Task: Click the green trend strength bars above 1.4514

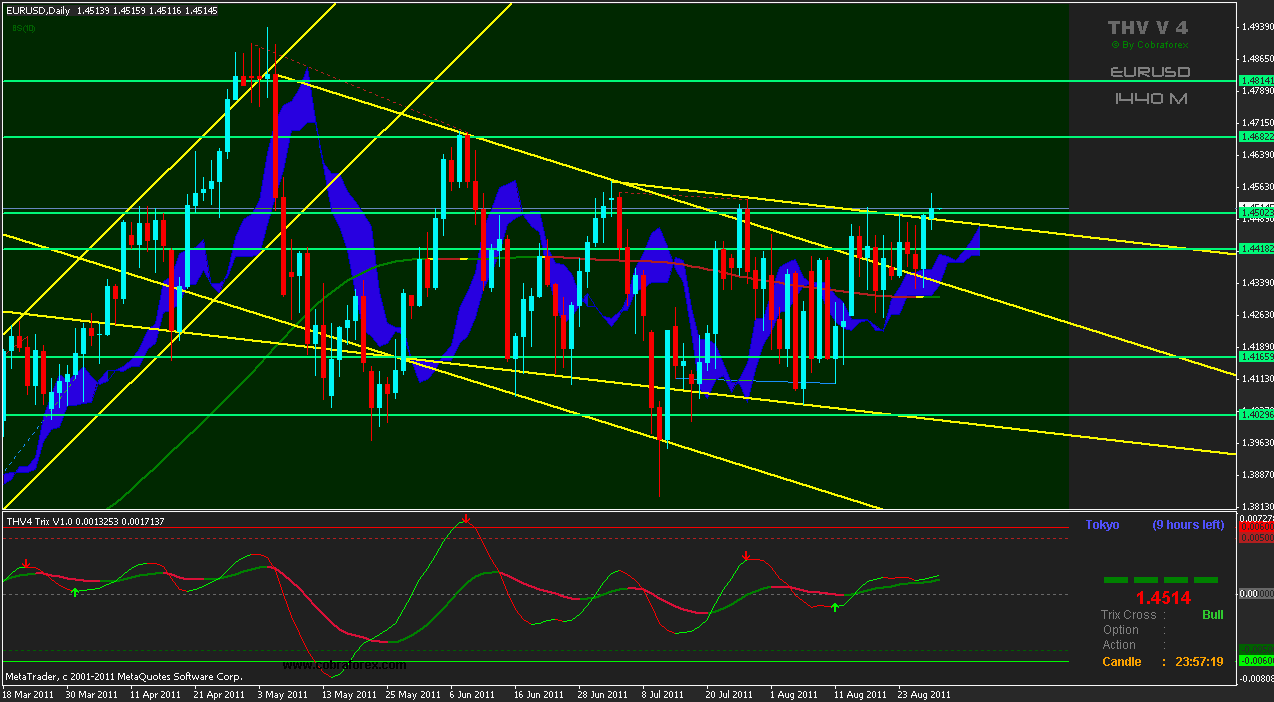Action: click(x=1160, y=579)
